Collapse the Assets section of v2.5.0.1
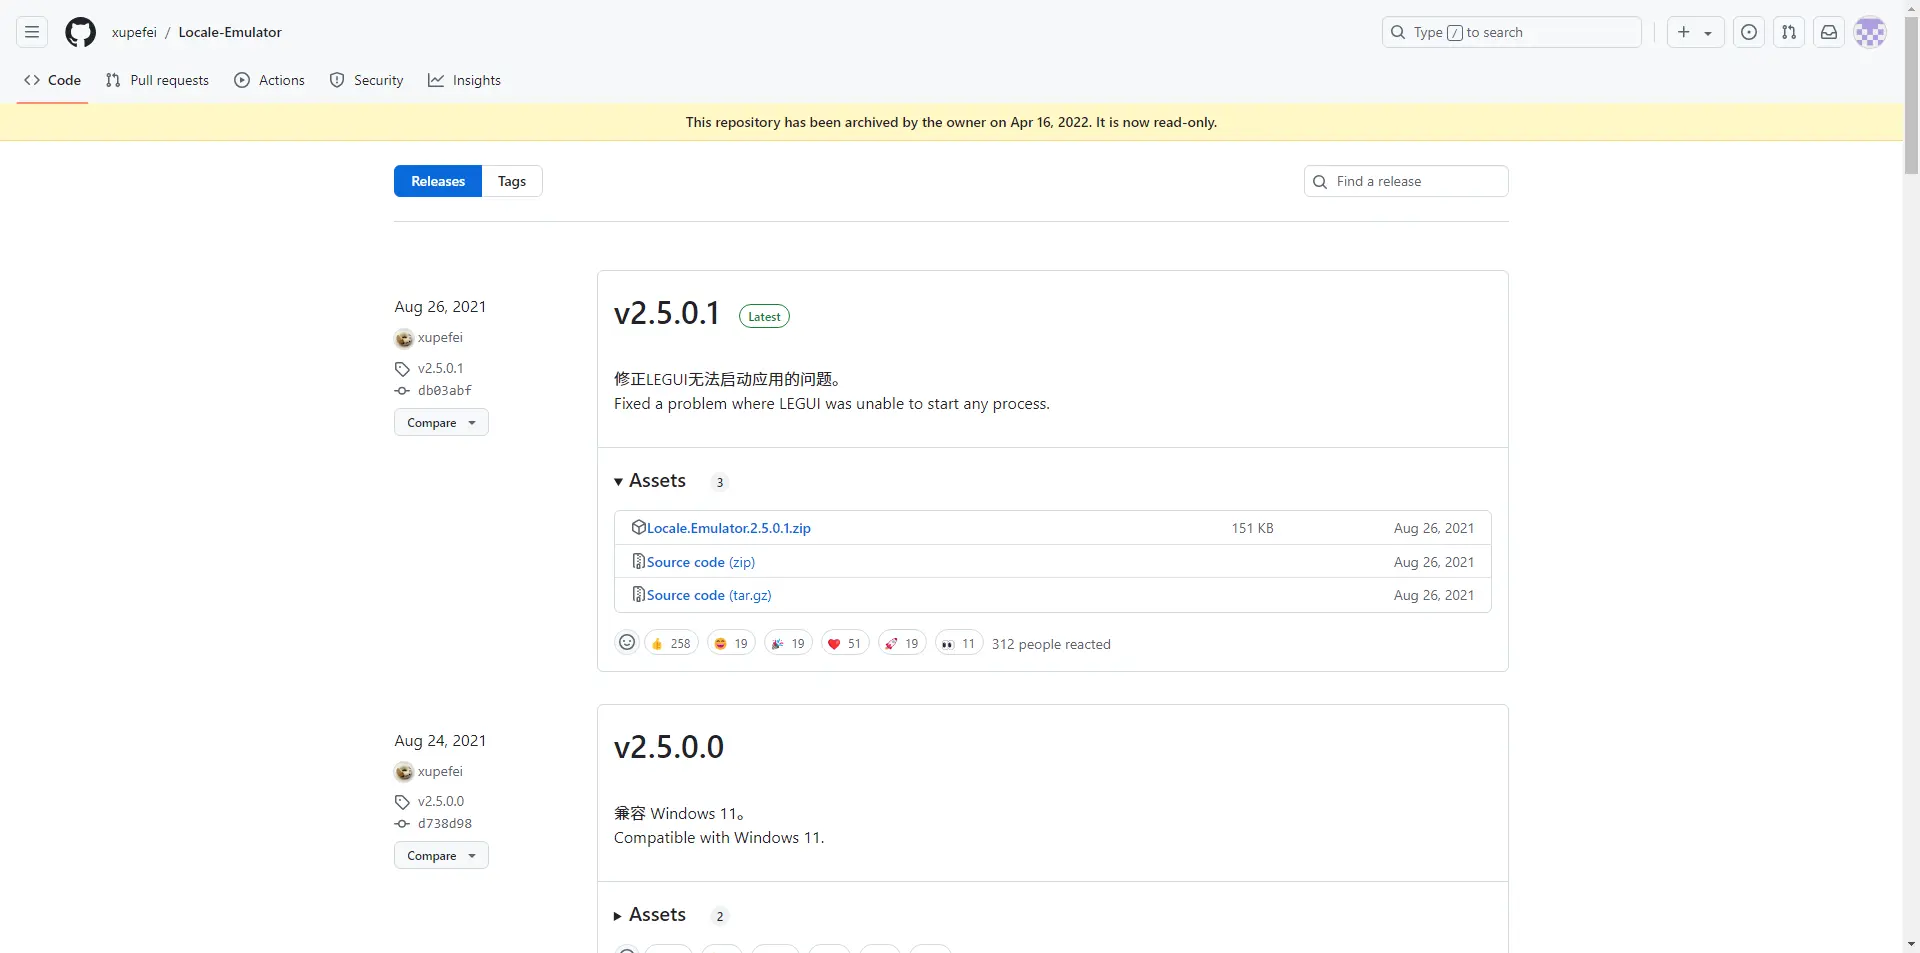The height and width of the screenshot is (953, 1920). [x=650, y=481]
